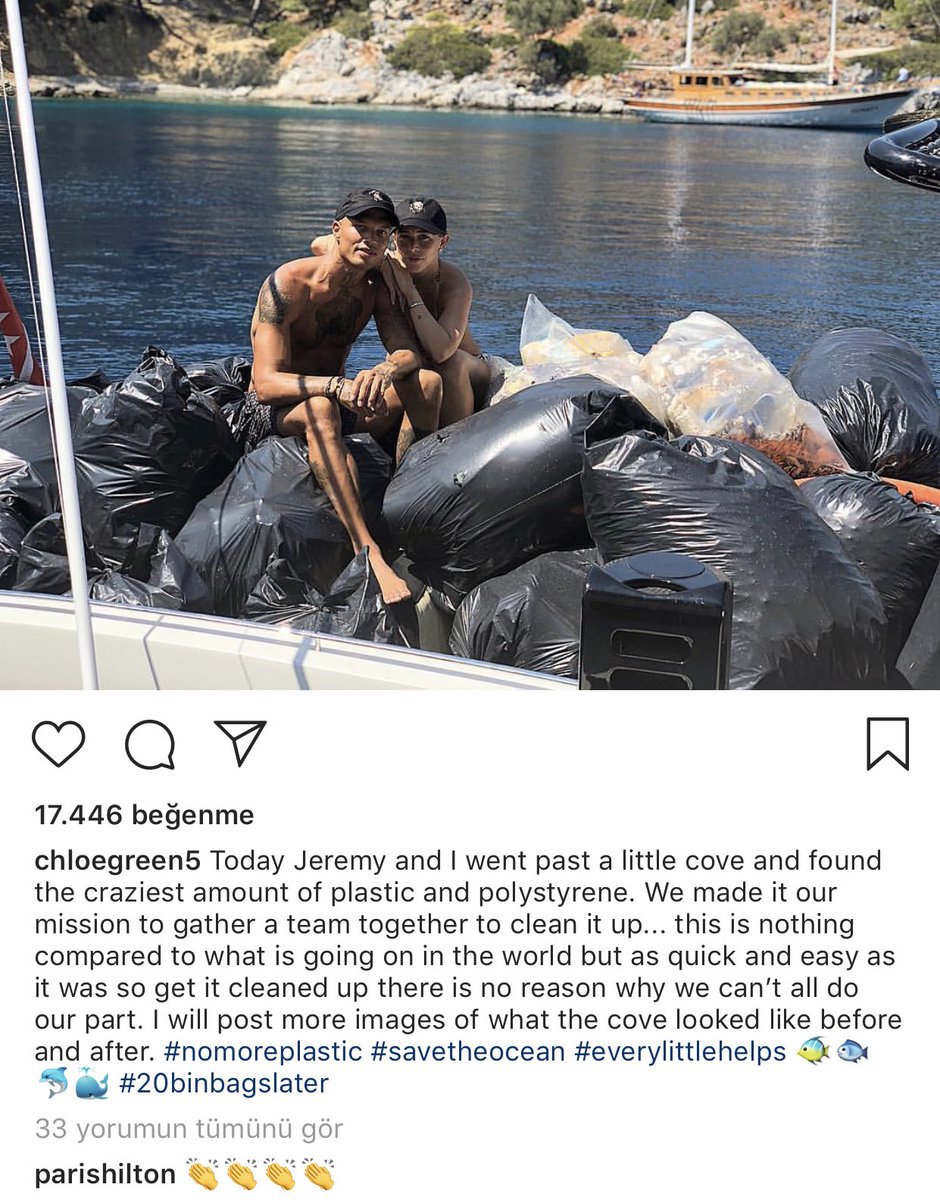940x1200 pixels.
Task: Tap the caption text starting 'Today Jeremy'
Action: [468, 957]
